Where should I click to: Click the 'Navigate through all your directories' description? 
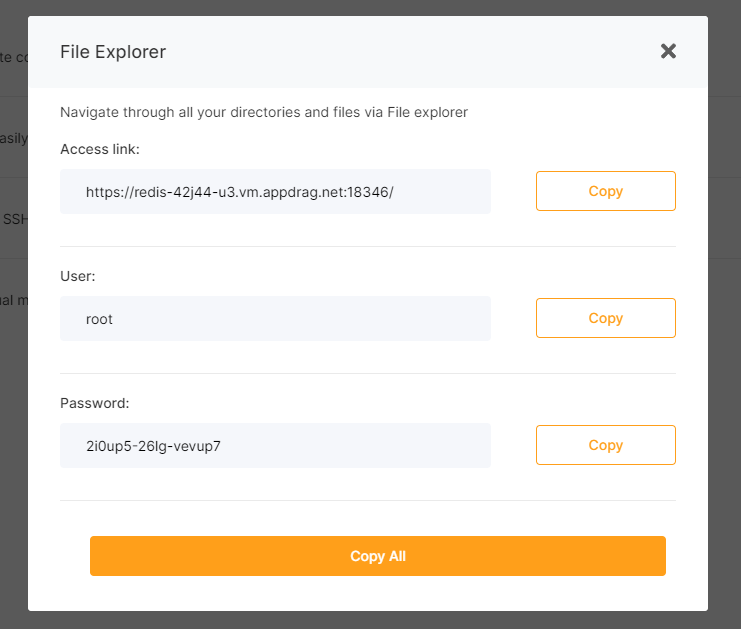click(264, 112)
